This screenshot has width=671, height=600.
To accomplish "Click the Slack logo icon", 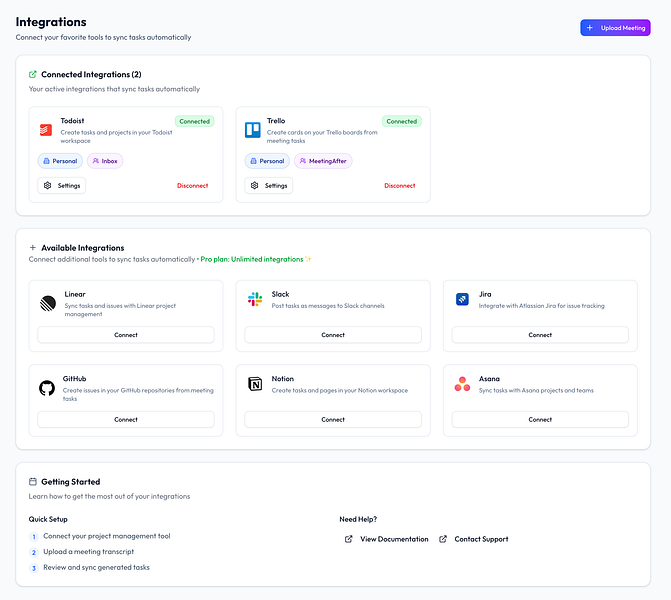I will click(x=255, y=299).
